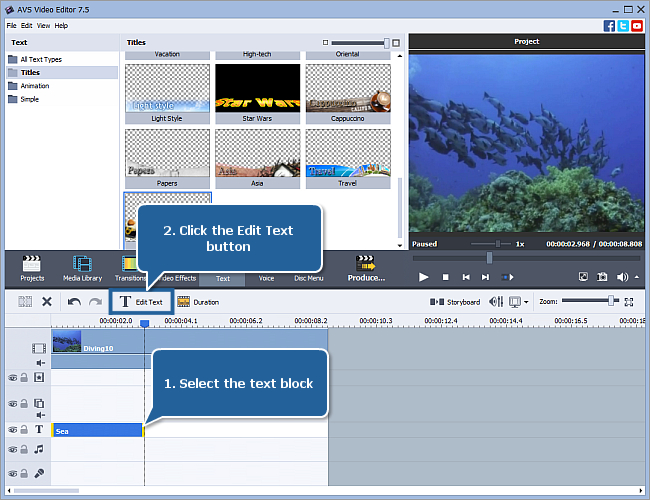Viewport: 650px width, 500px height.
Task: Click the large thumbnails size icon
Action: click(x=396, y=43)
